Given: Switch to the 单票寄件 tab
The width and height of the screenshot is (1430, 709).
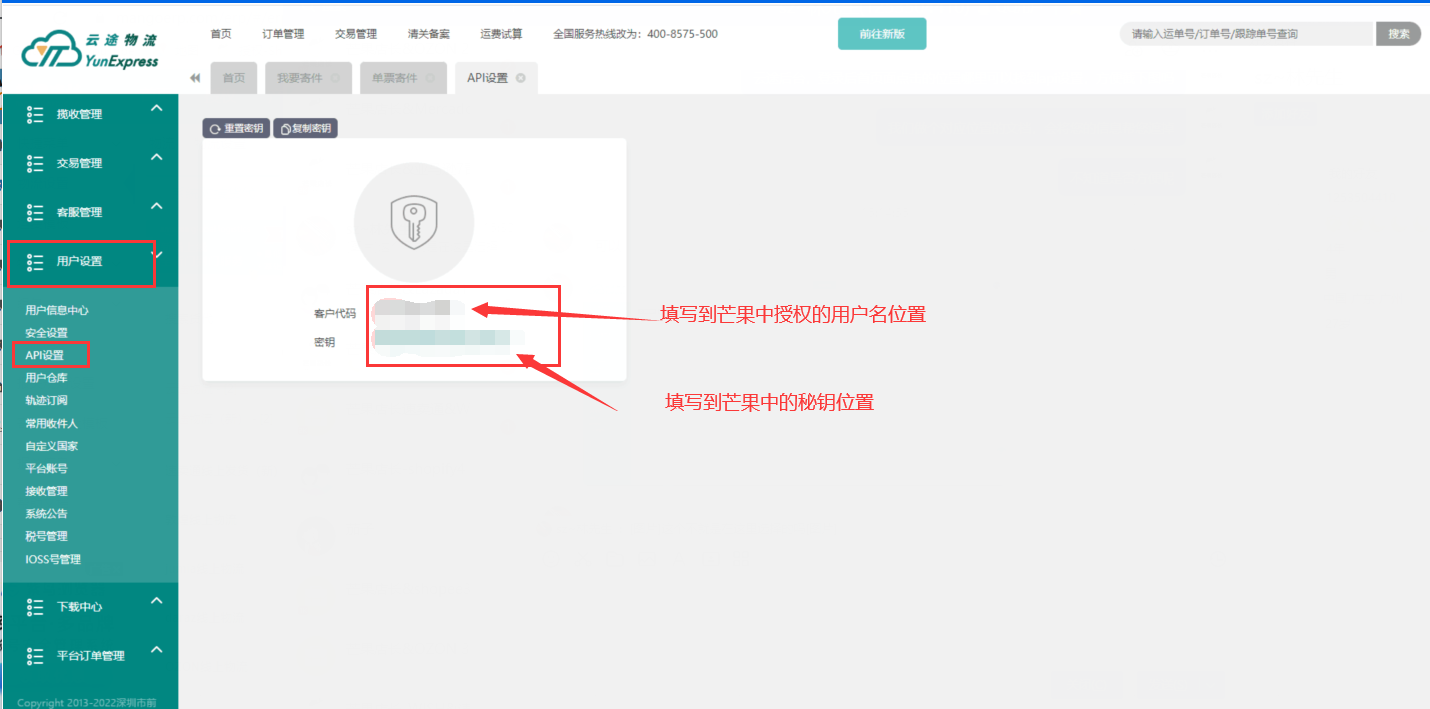Looking at the screenshot, I should click(403, 78).
